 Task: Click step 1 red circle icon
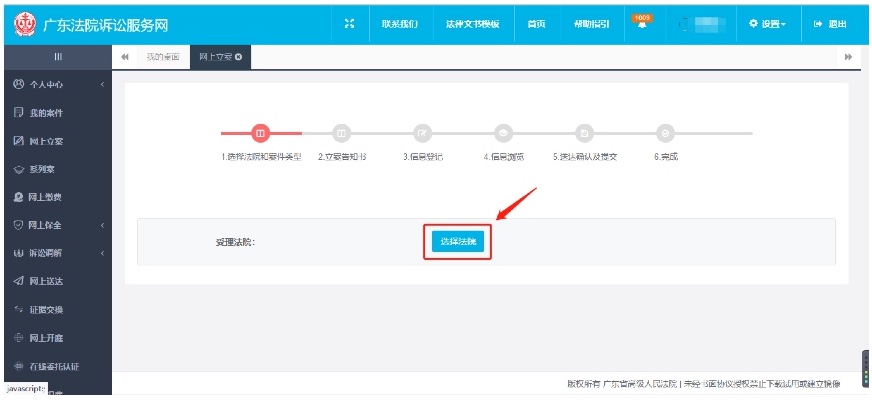260,134
